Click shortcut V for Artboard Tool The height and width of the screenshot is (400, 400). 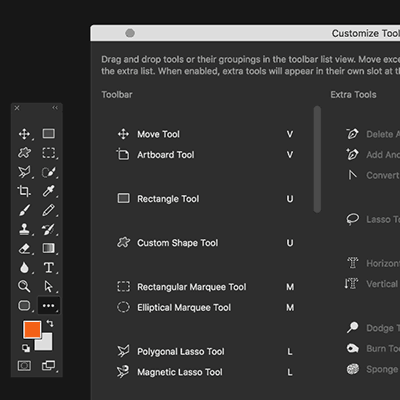pyautogui.click(x=290, y=155)
